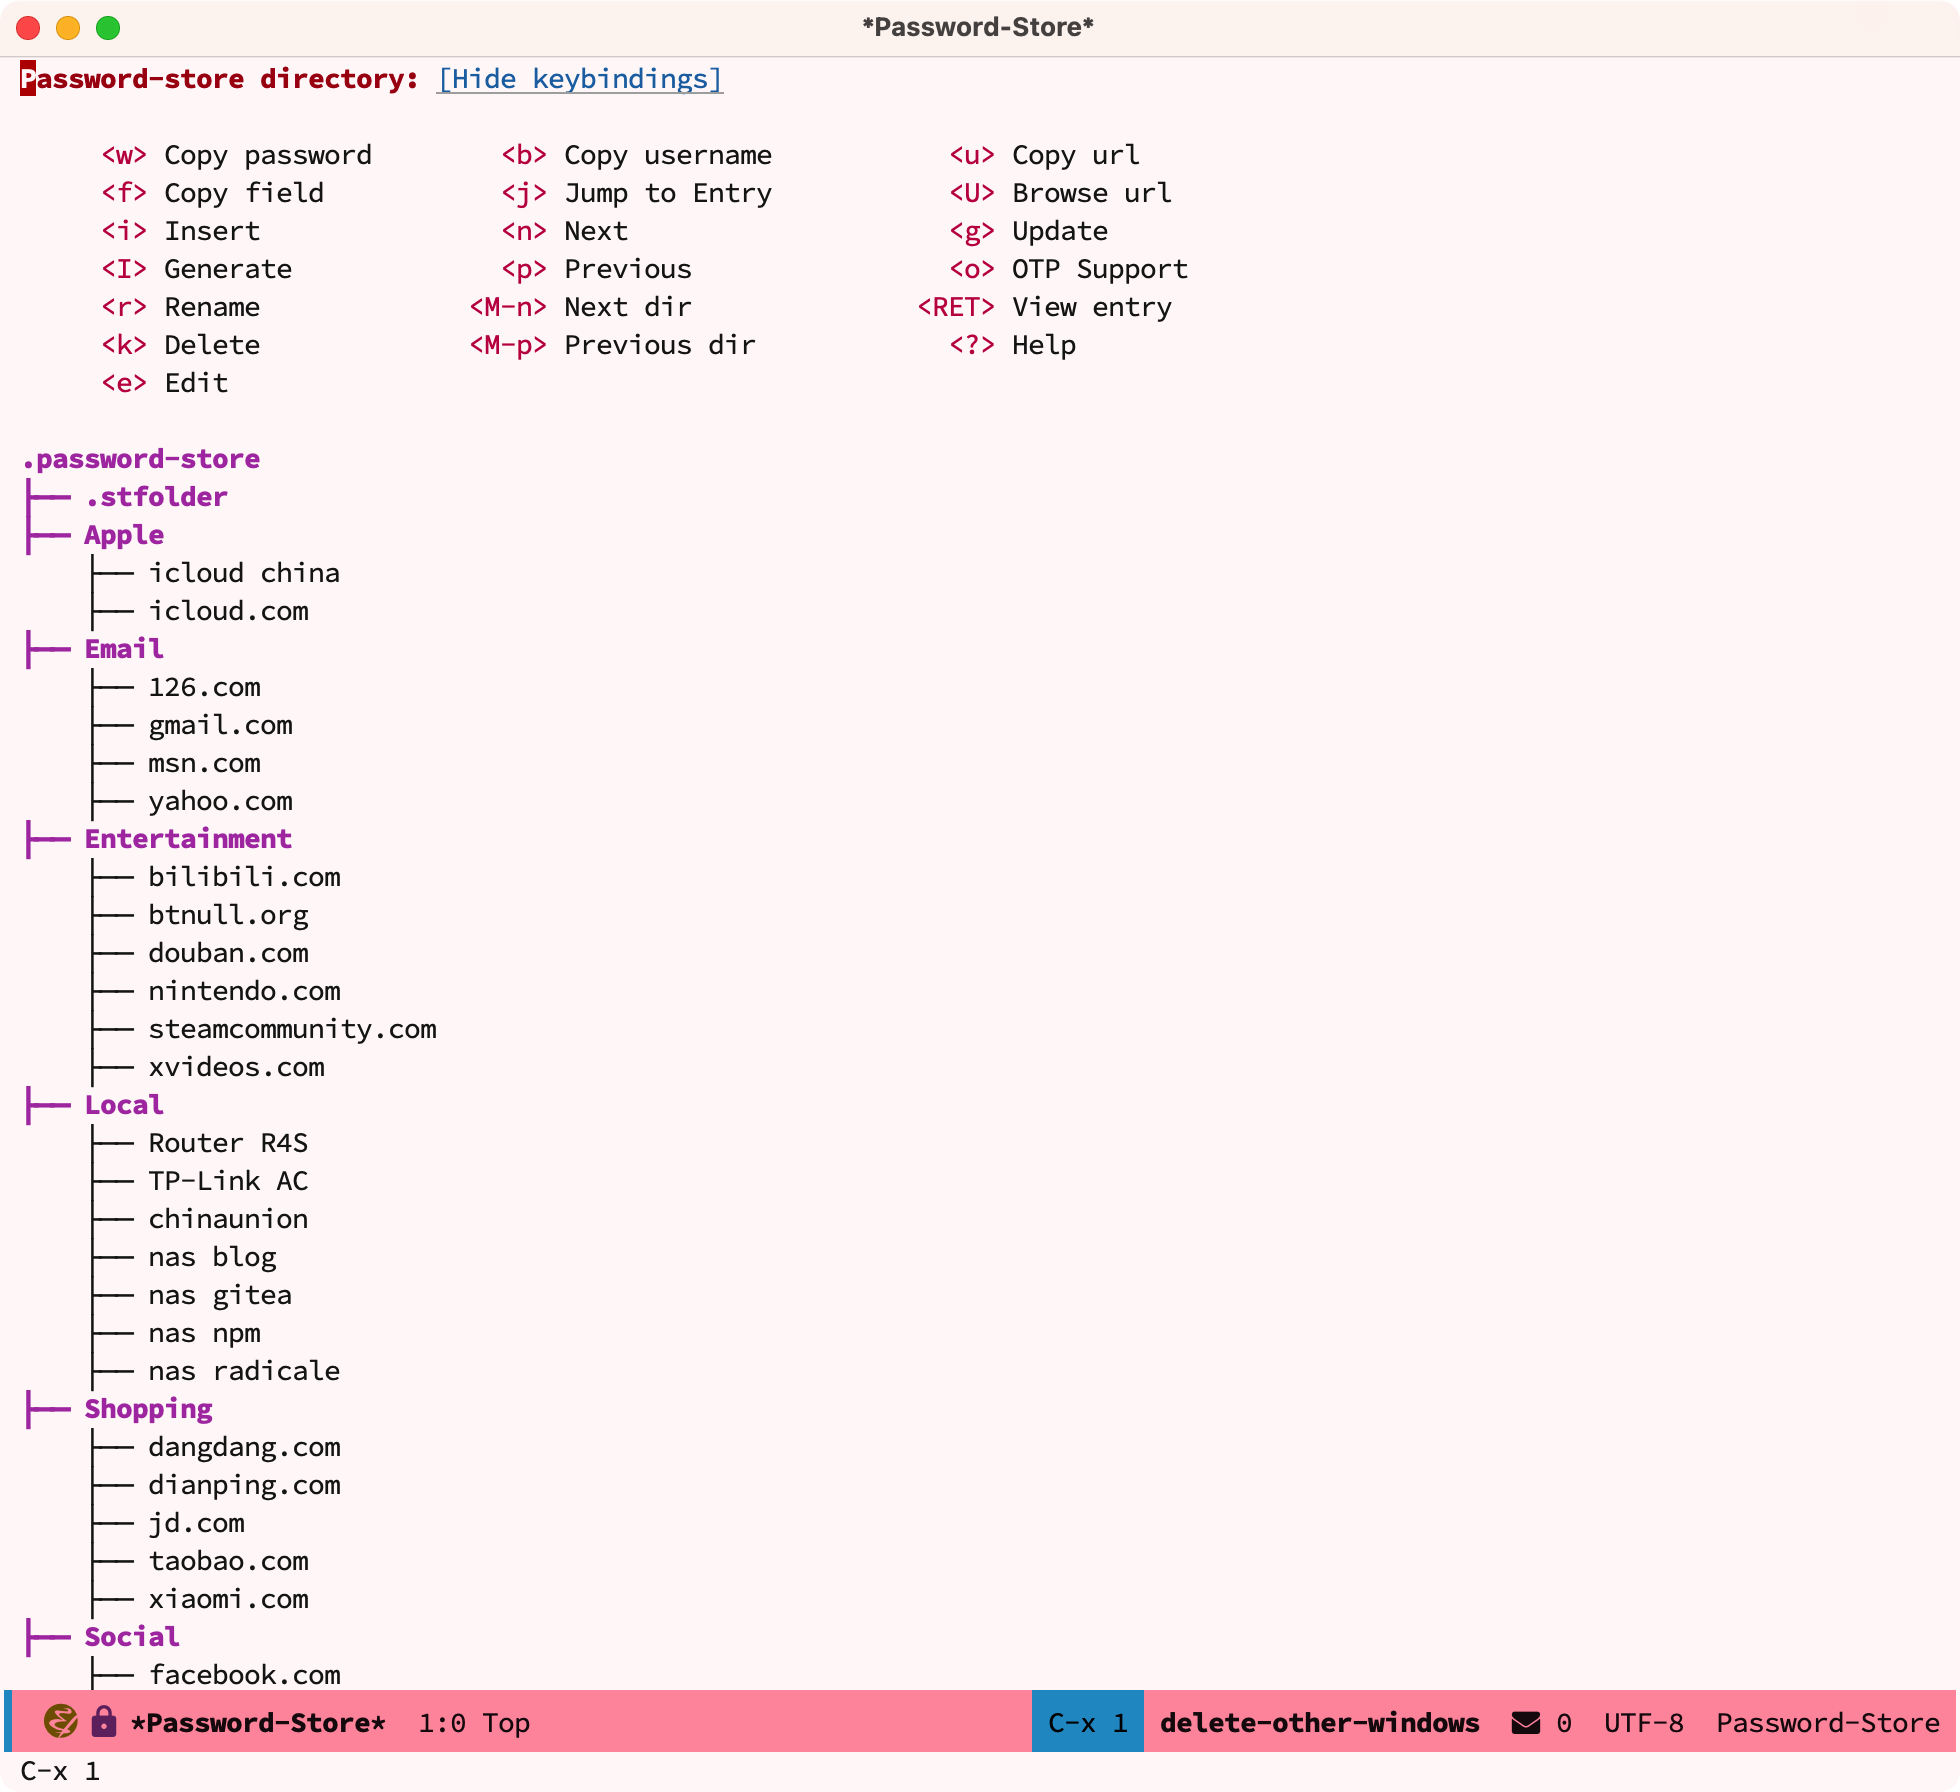Click the Copy password keybinding
1960x1792 pixels.
click(x=236, y=155)
